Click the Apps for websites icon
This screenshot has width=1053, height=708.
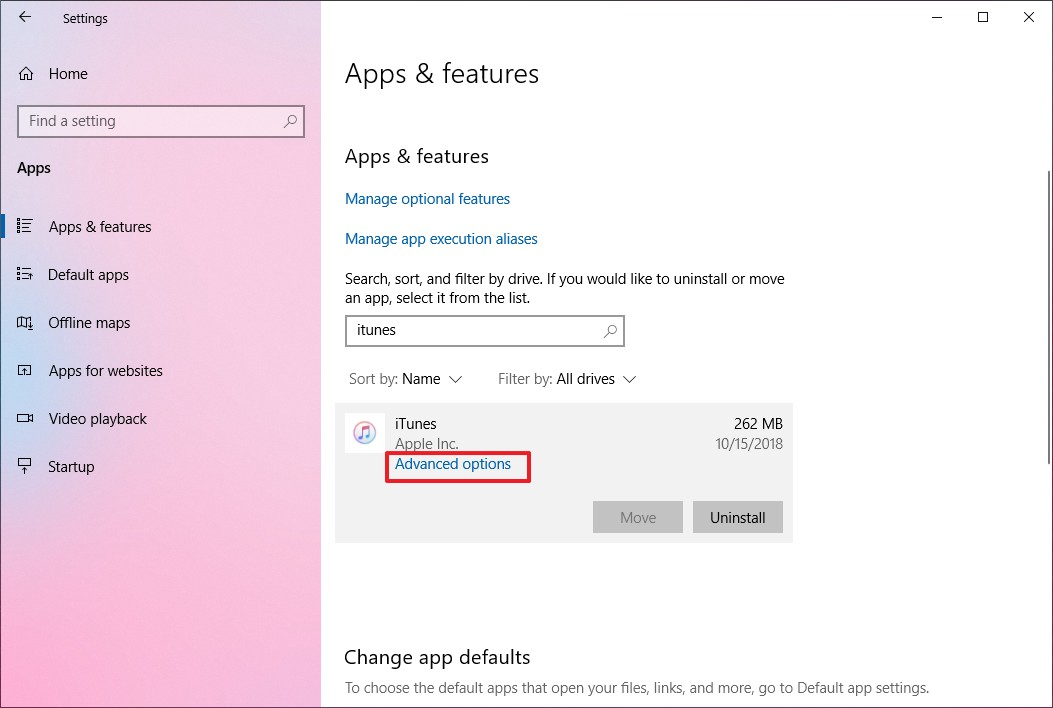[26, 371]
